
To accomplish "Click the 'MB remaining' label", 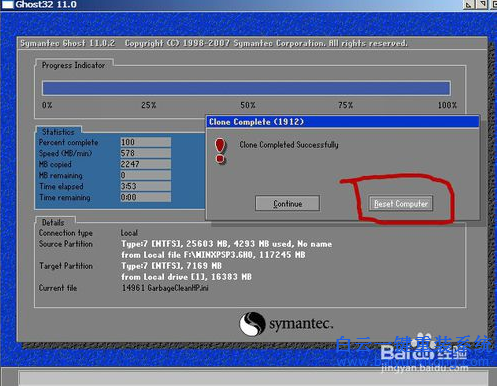I will click(x=61, y=175).
